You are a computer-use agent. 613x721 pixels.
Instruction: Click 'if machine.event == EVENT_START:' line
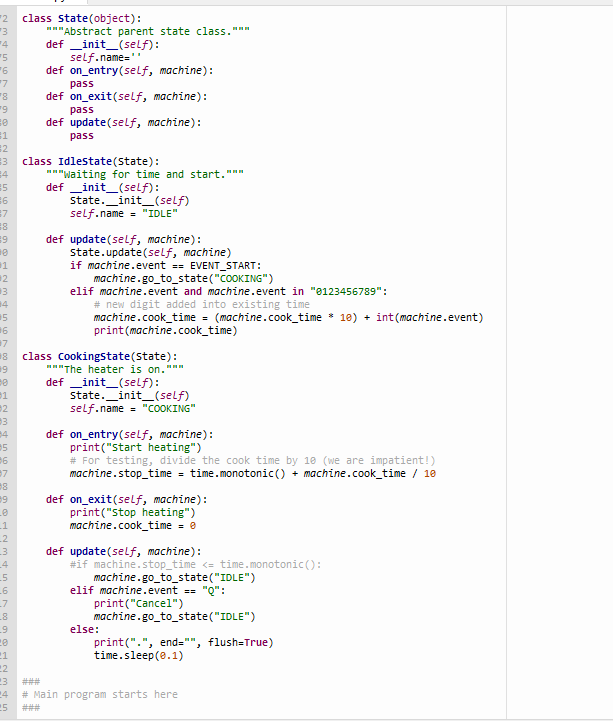(166, 266)
